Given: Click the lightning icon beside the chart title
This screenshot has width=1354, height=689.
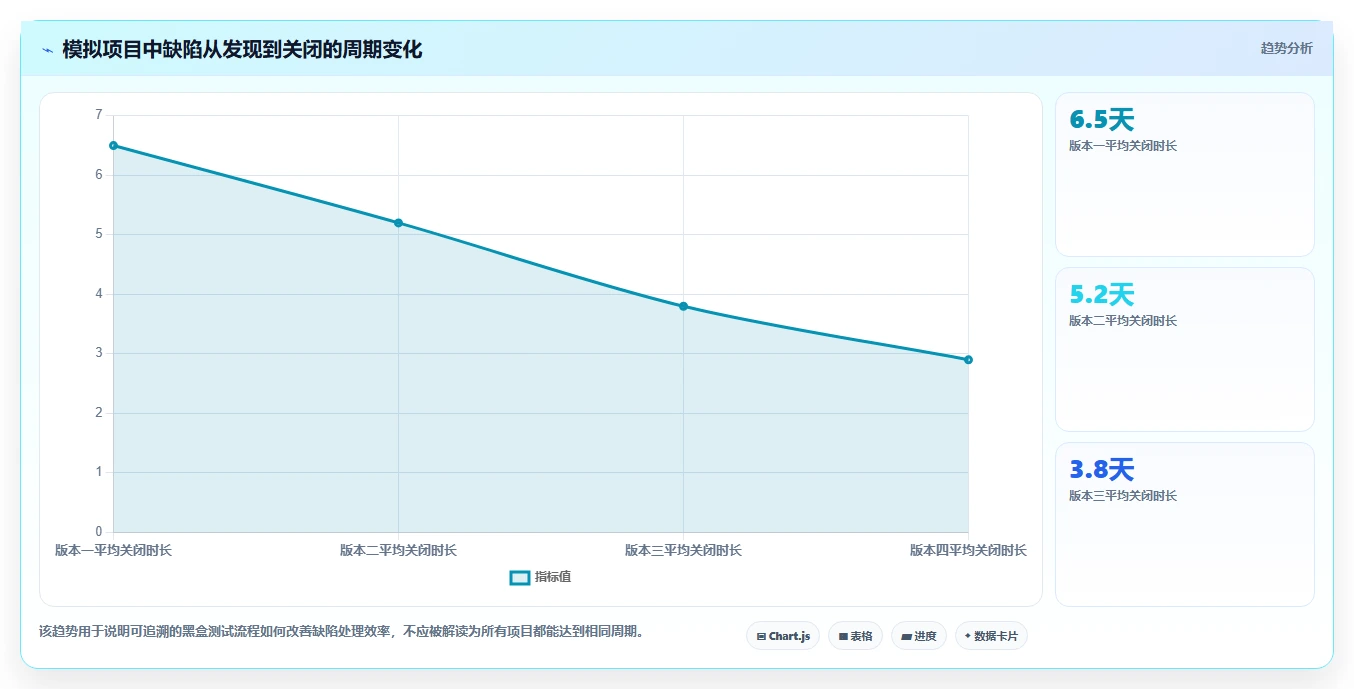Looking at the screenshot, I should 47,50.
